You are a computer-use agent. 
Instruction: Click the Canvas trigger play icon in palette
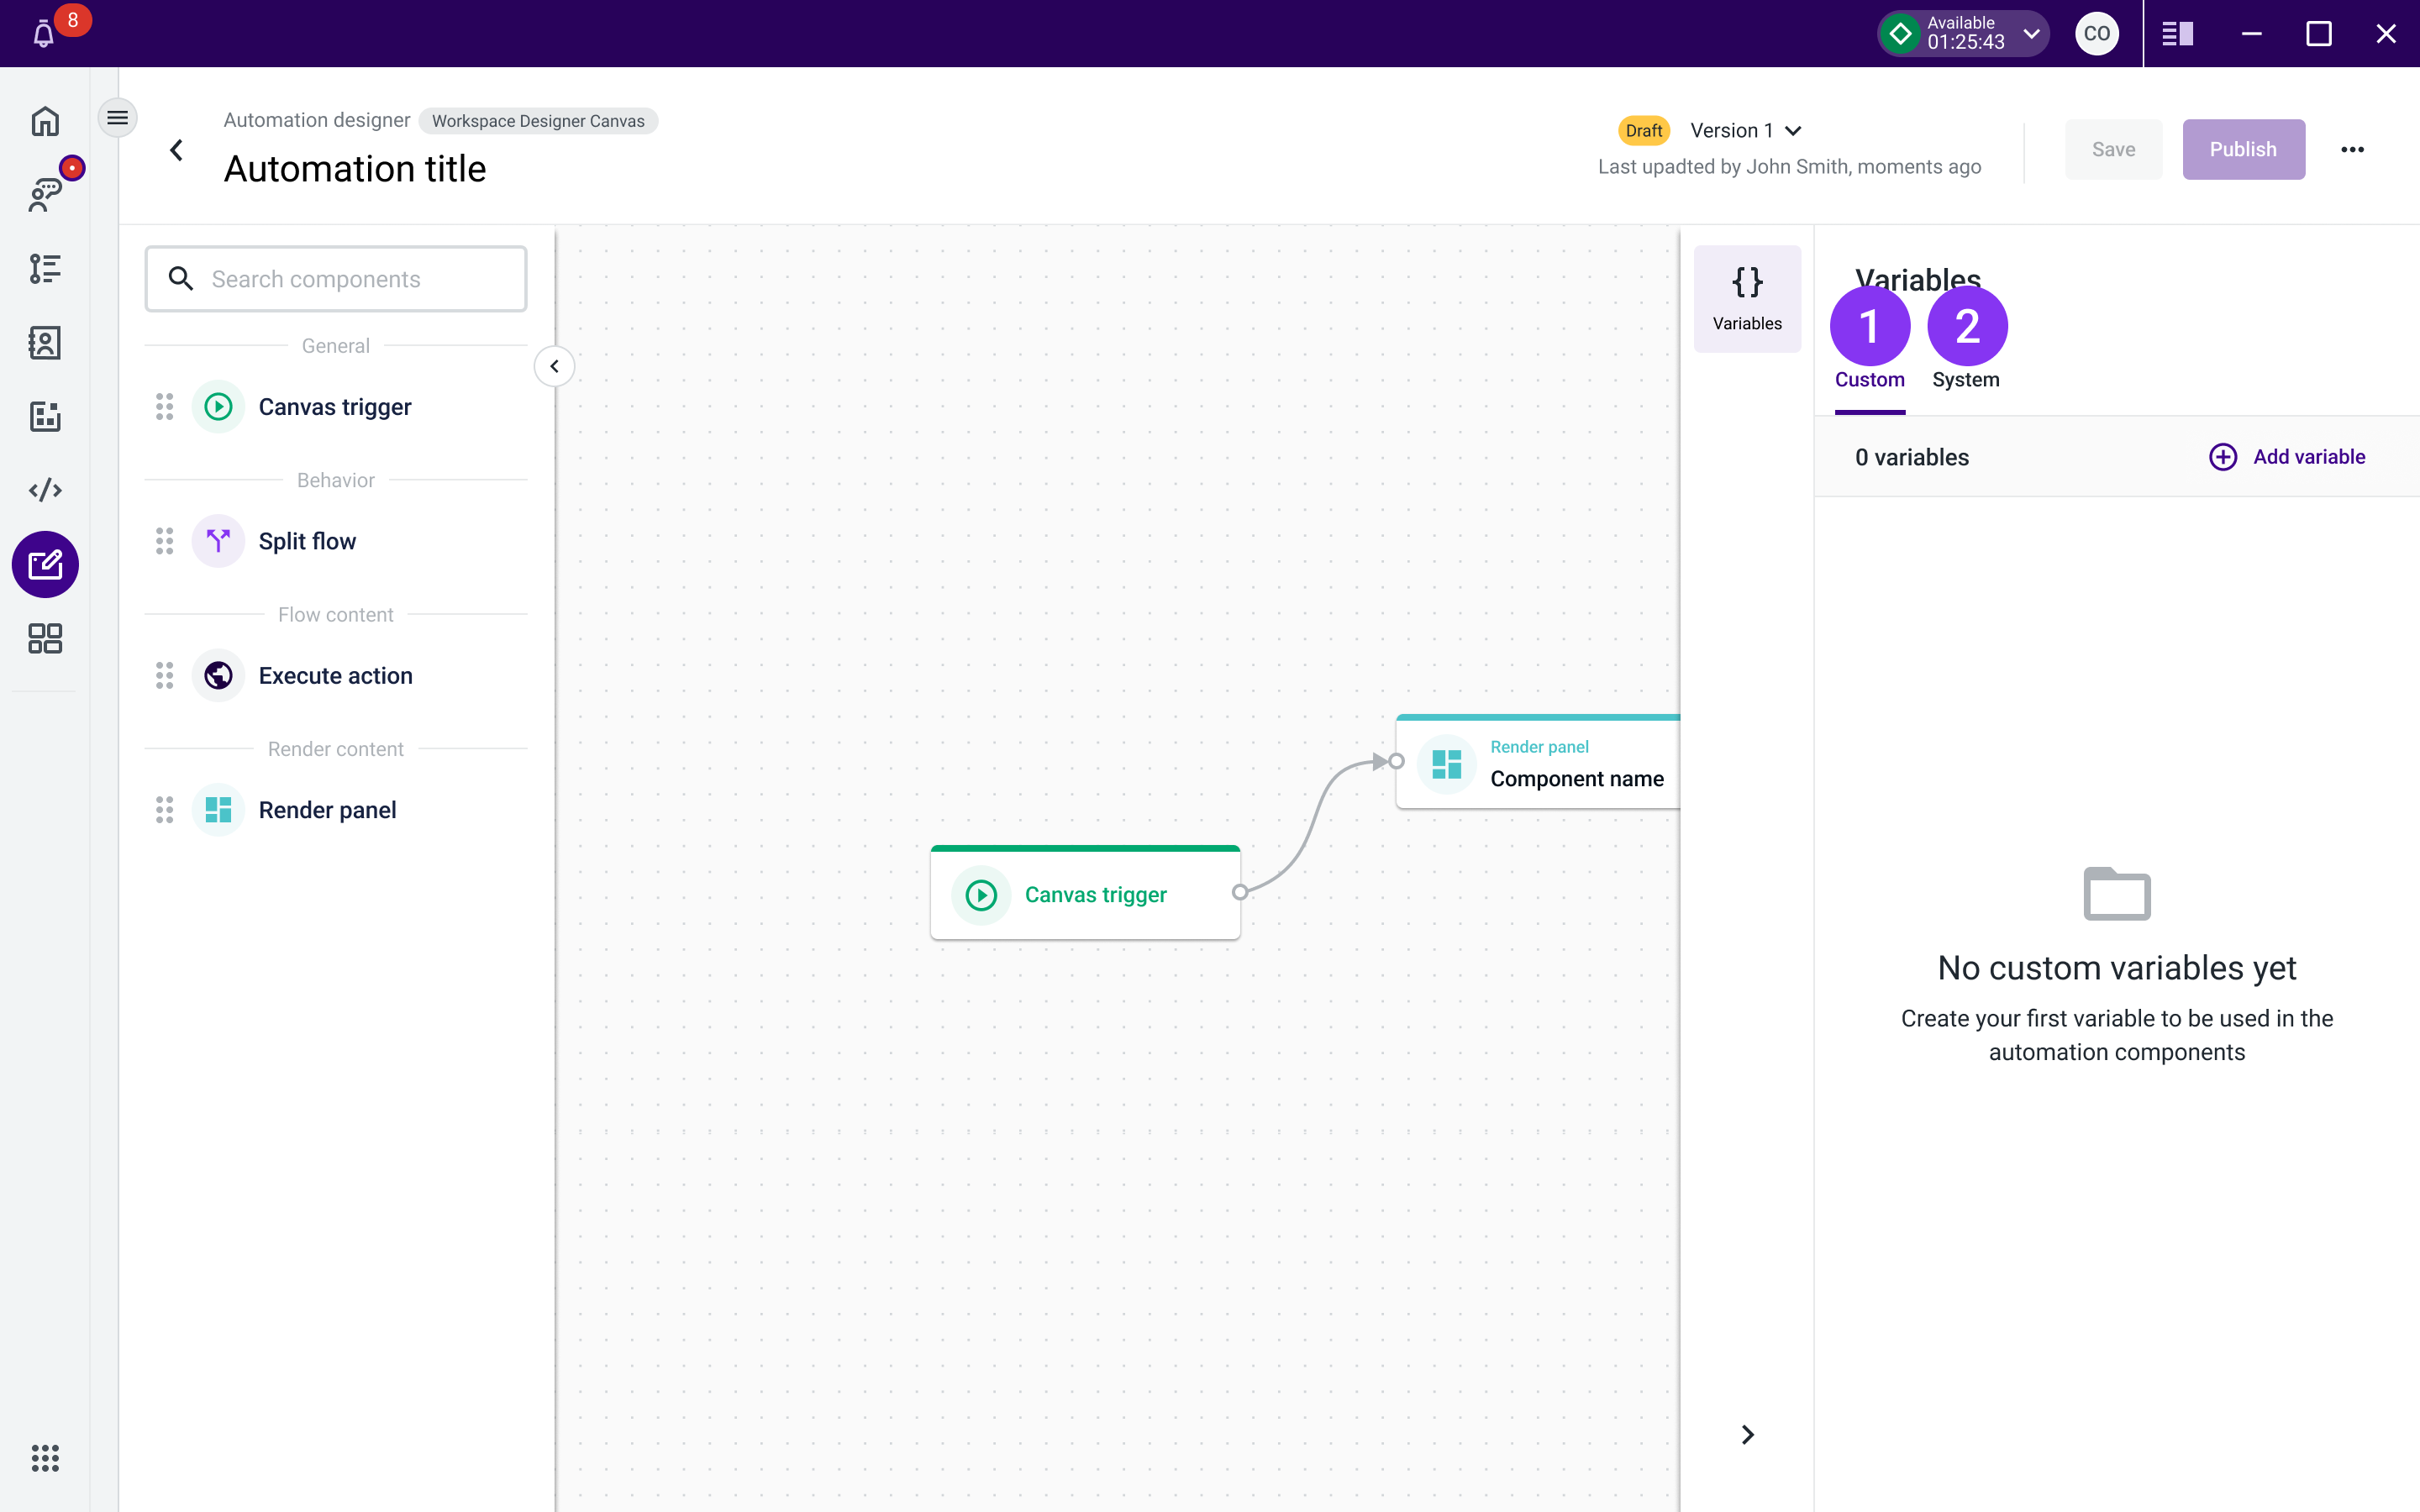218,407
